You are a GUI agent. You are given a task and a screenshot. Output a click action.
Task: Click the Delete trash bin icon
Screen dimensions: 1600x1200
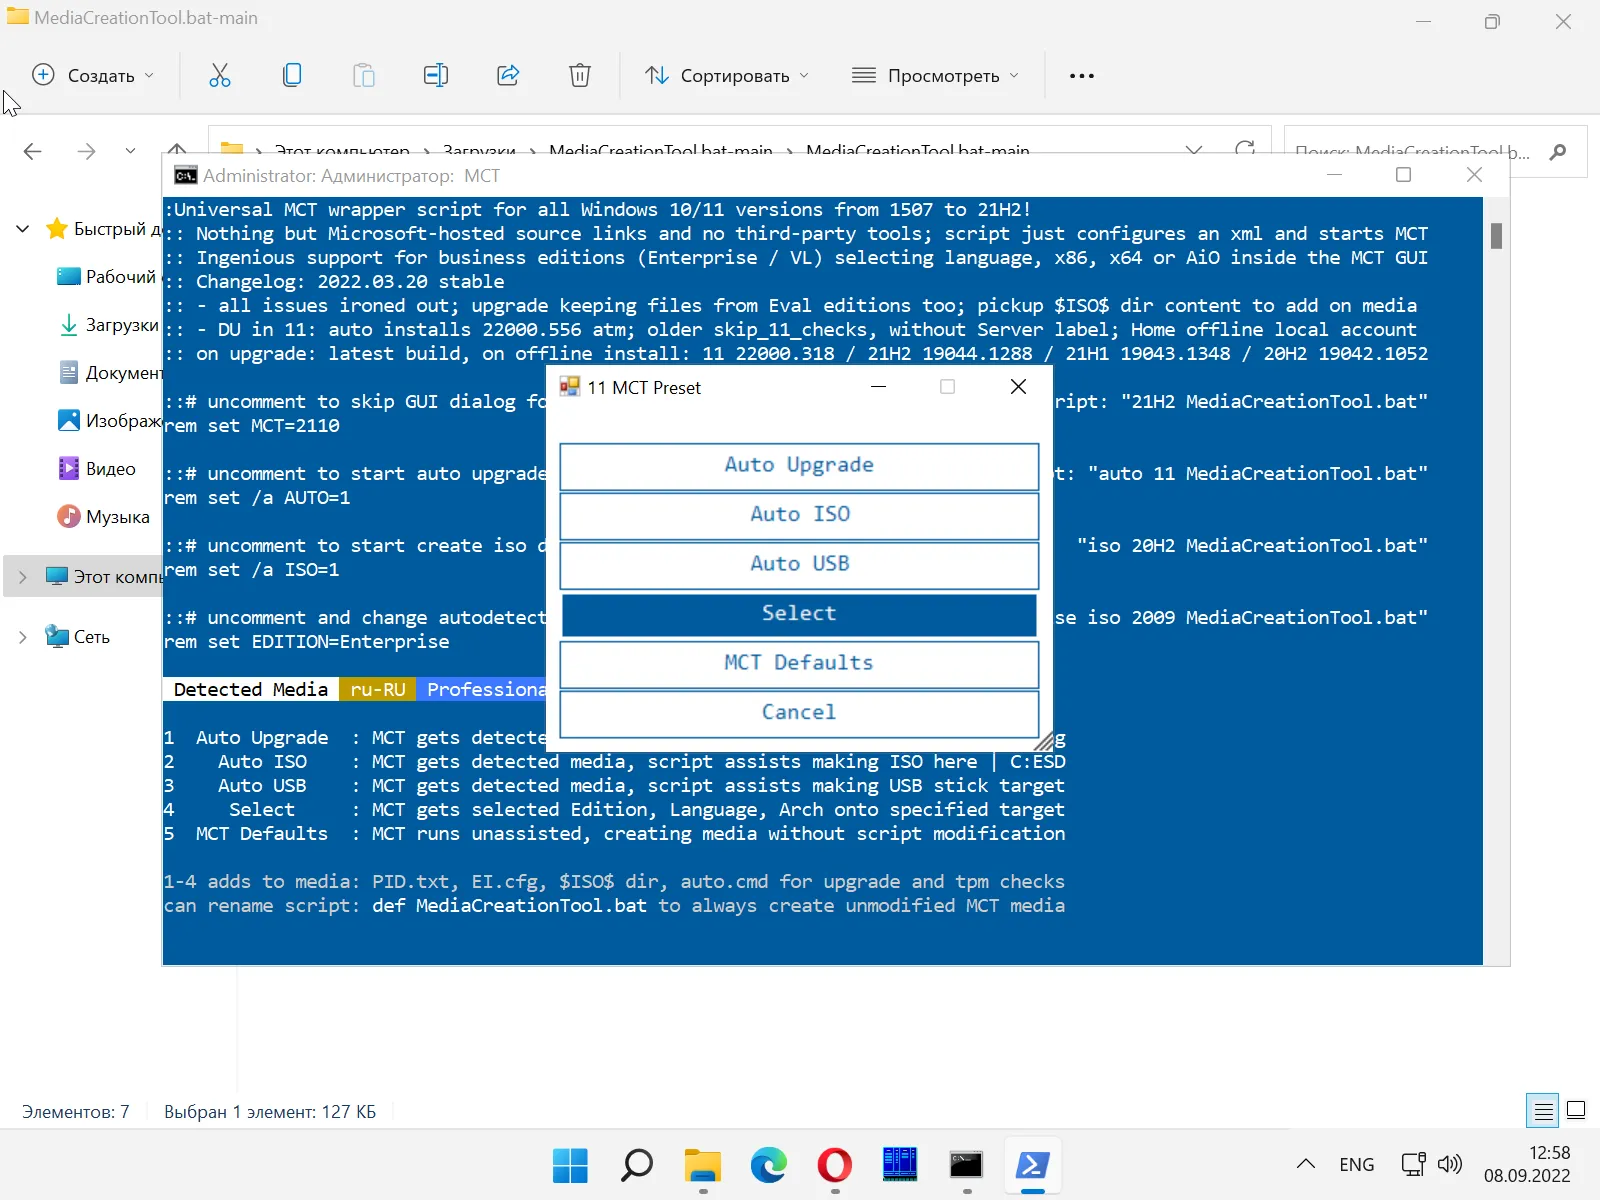tap(580, 75)
